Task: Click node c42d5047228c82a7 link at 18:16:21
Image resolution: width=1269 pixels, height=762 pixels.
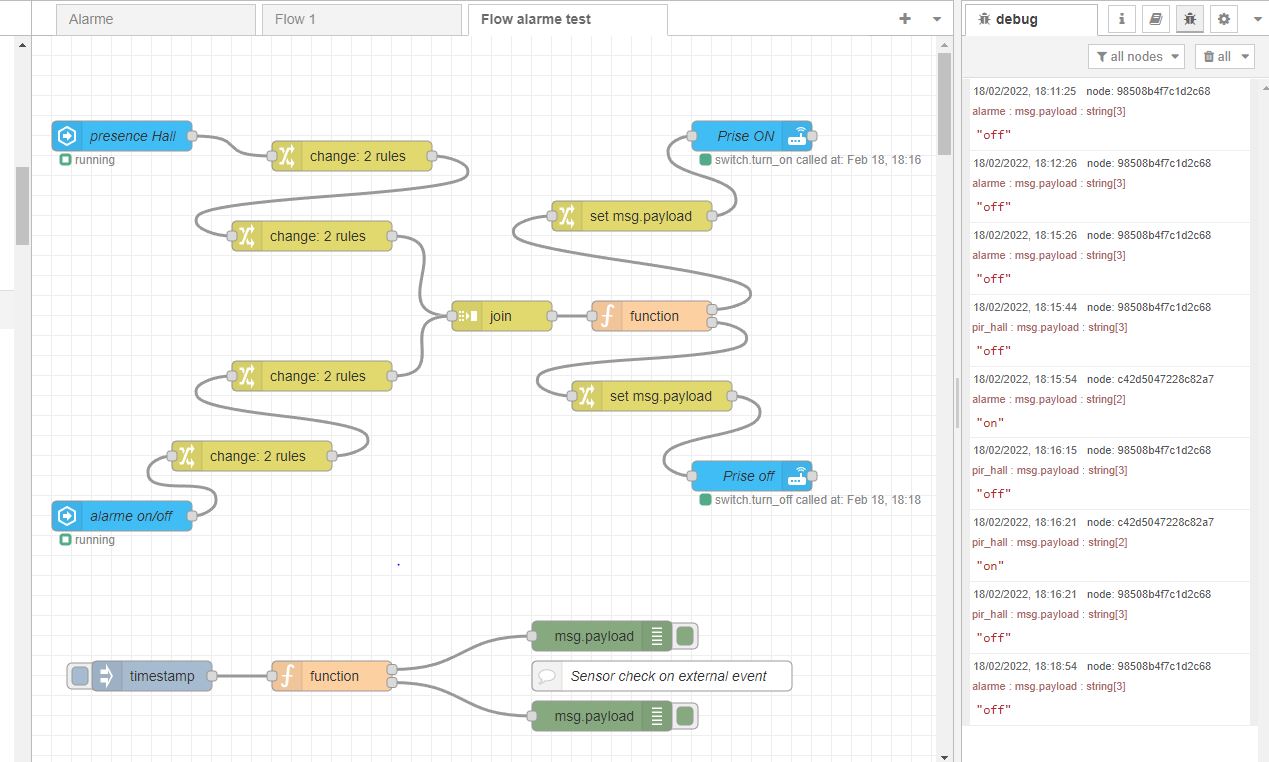Action: pyautogui.click(x=1150, y=522)
